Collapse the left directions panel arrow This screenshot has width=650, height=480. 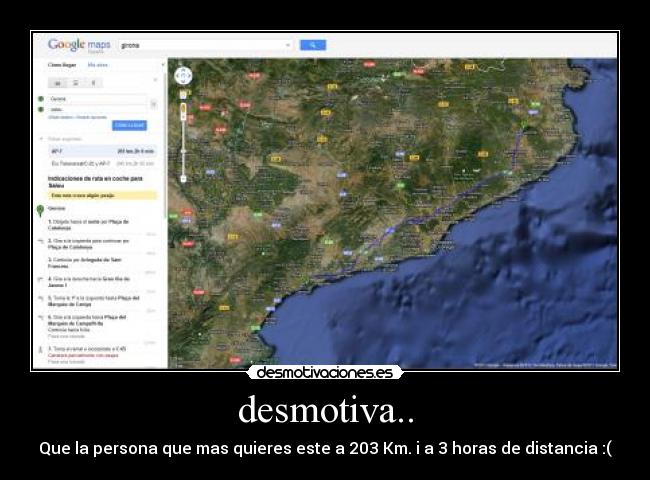163,65
